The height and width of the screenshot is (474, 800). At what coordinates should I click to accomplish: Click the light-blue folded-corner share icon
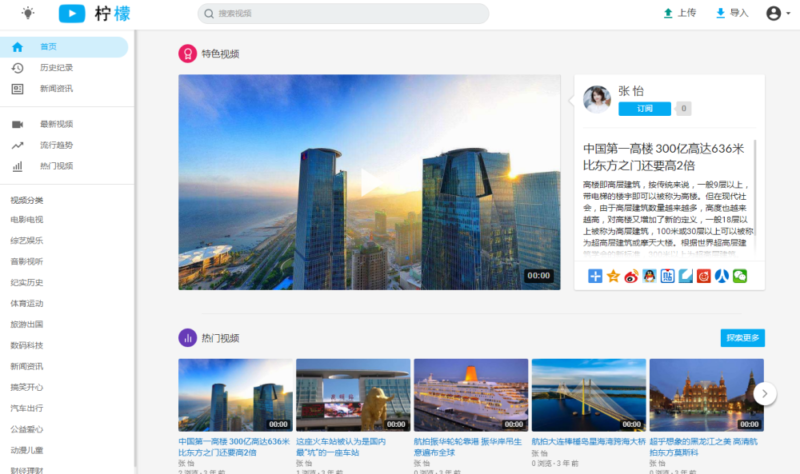pyautogui.click(x=686, y=276)
